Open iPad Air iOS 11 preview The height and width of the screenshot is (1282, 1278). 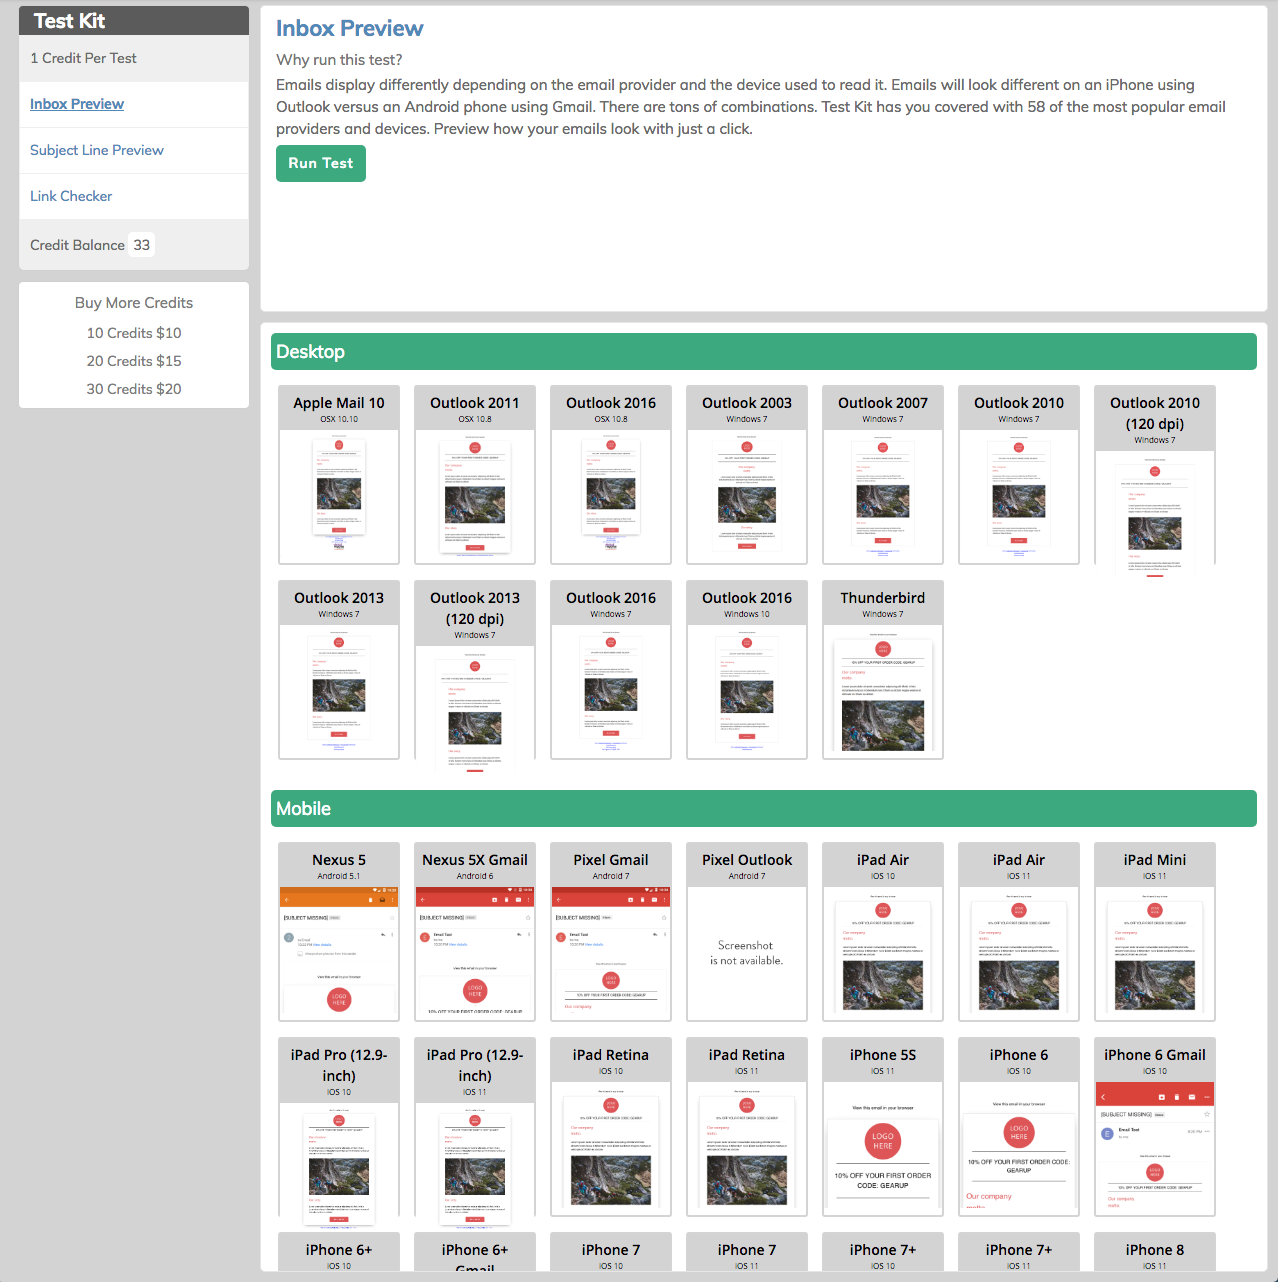coord(1019,932)
